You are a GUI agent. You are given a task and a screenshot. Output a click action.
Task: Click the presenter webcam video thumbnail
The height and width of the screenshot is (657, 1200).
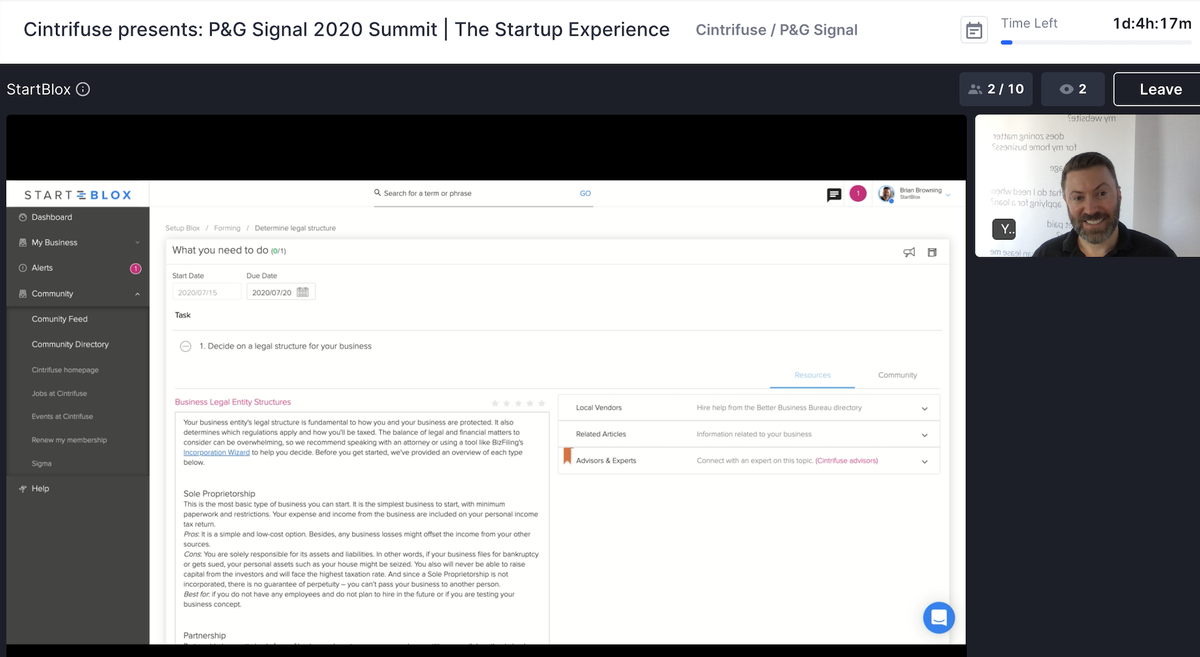click(1087, 185)
